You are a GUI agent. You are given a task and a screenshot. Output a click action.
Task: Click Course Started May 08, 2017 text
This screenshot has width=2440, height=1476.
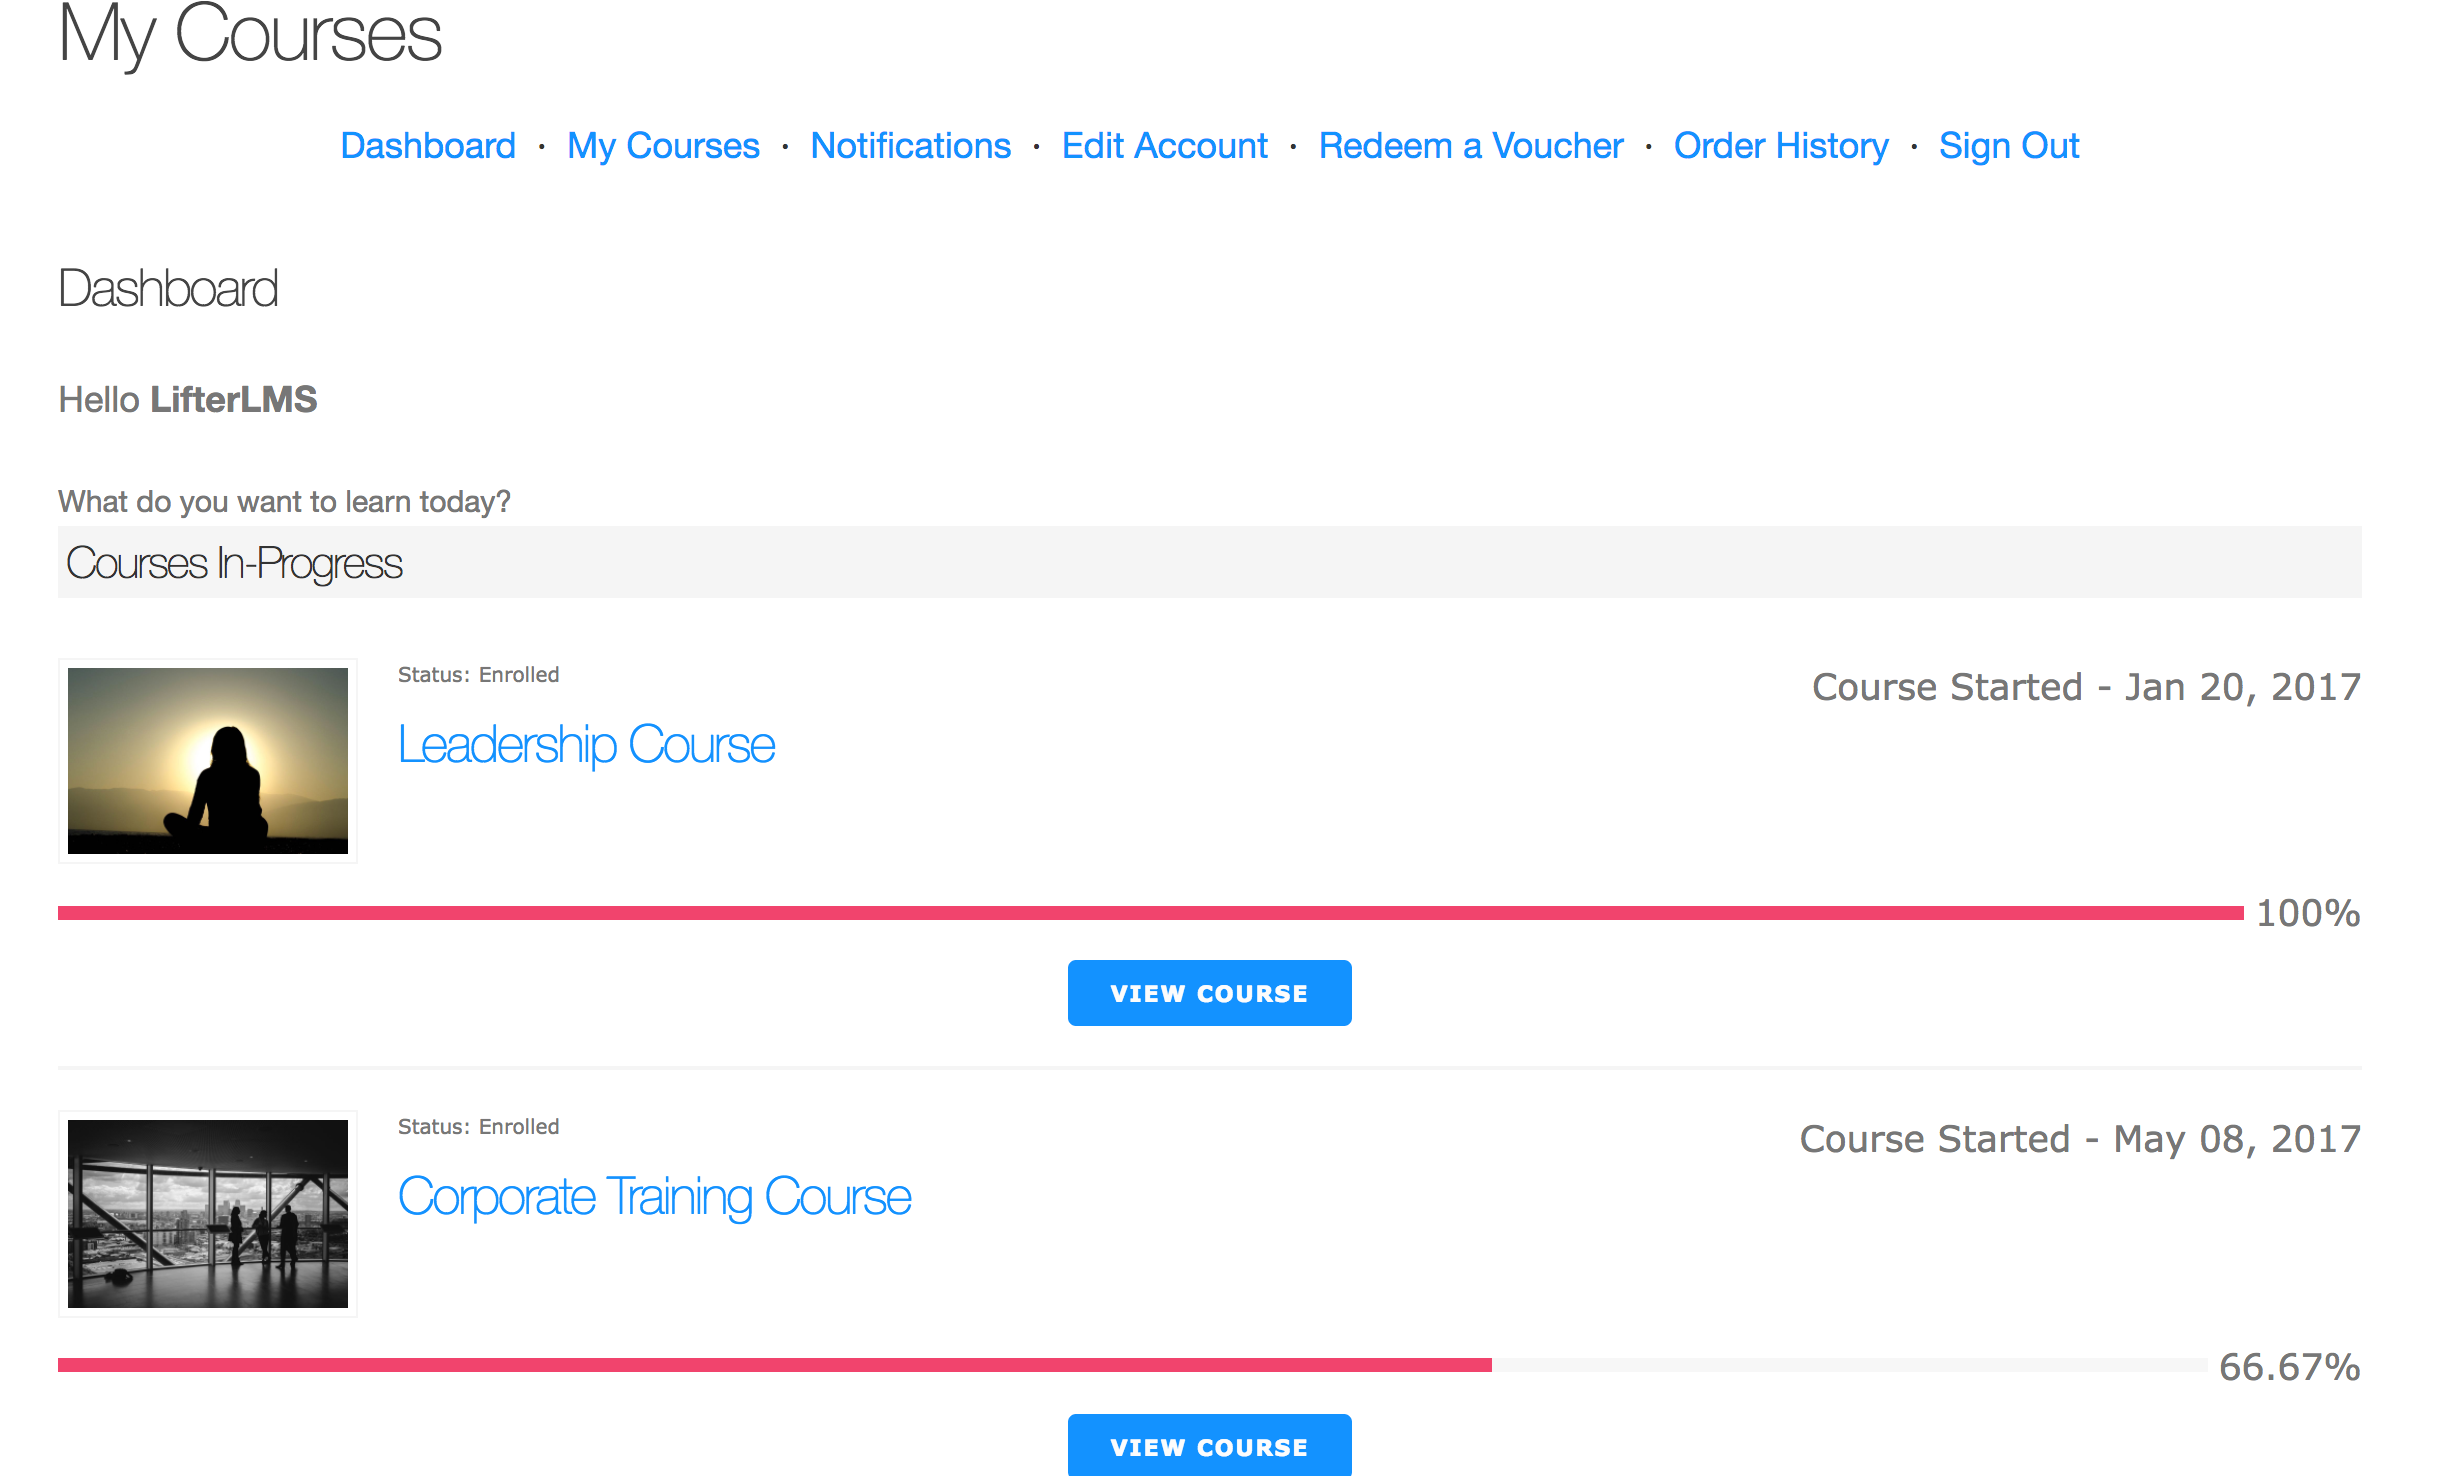click(2079, 1139)
